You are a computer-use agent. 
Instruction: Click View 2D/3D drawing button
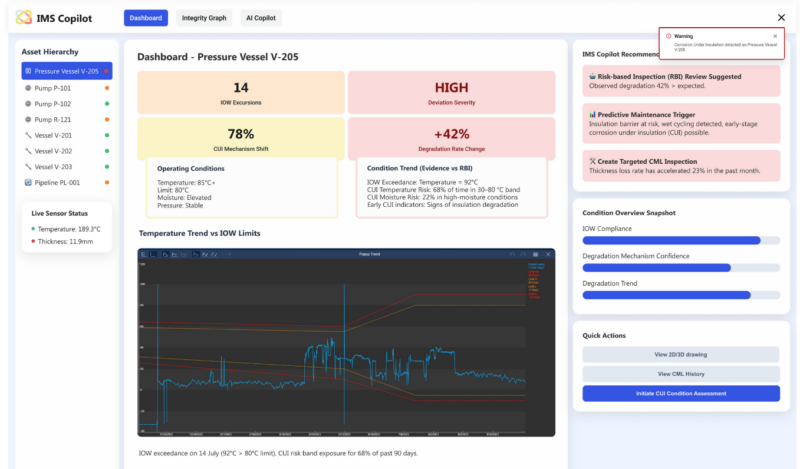680,354
